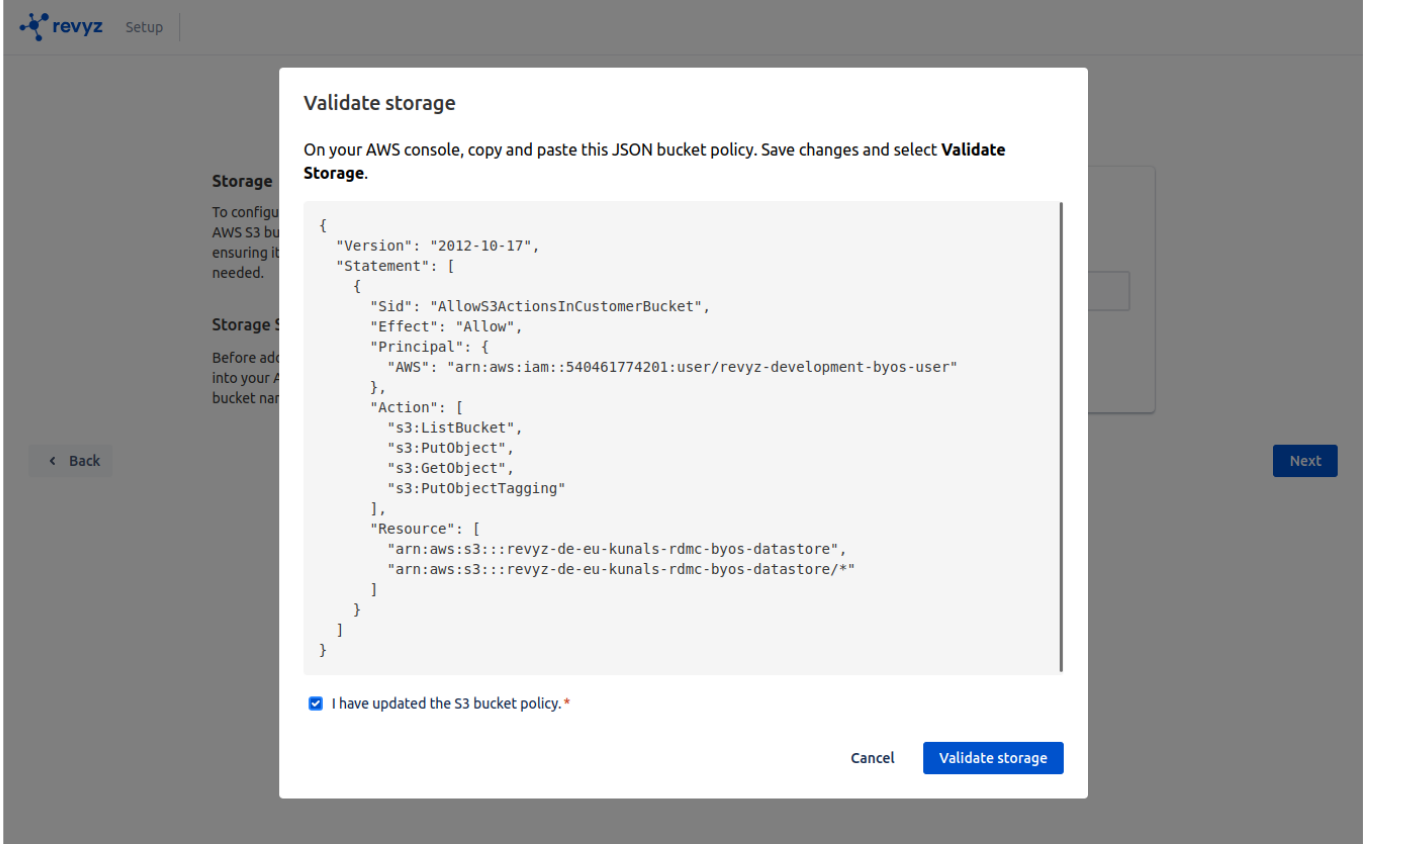Open the Setup header item
The height and width of the screenshot is (844, 1405).
(x=144, y=27)
